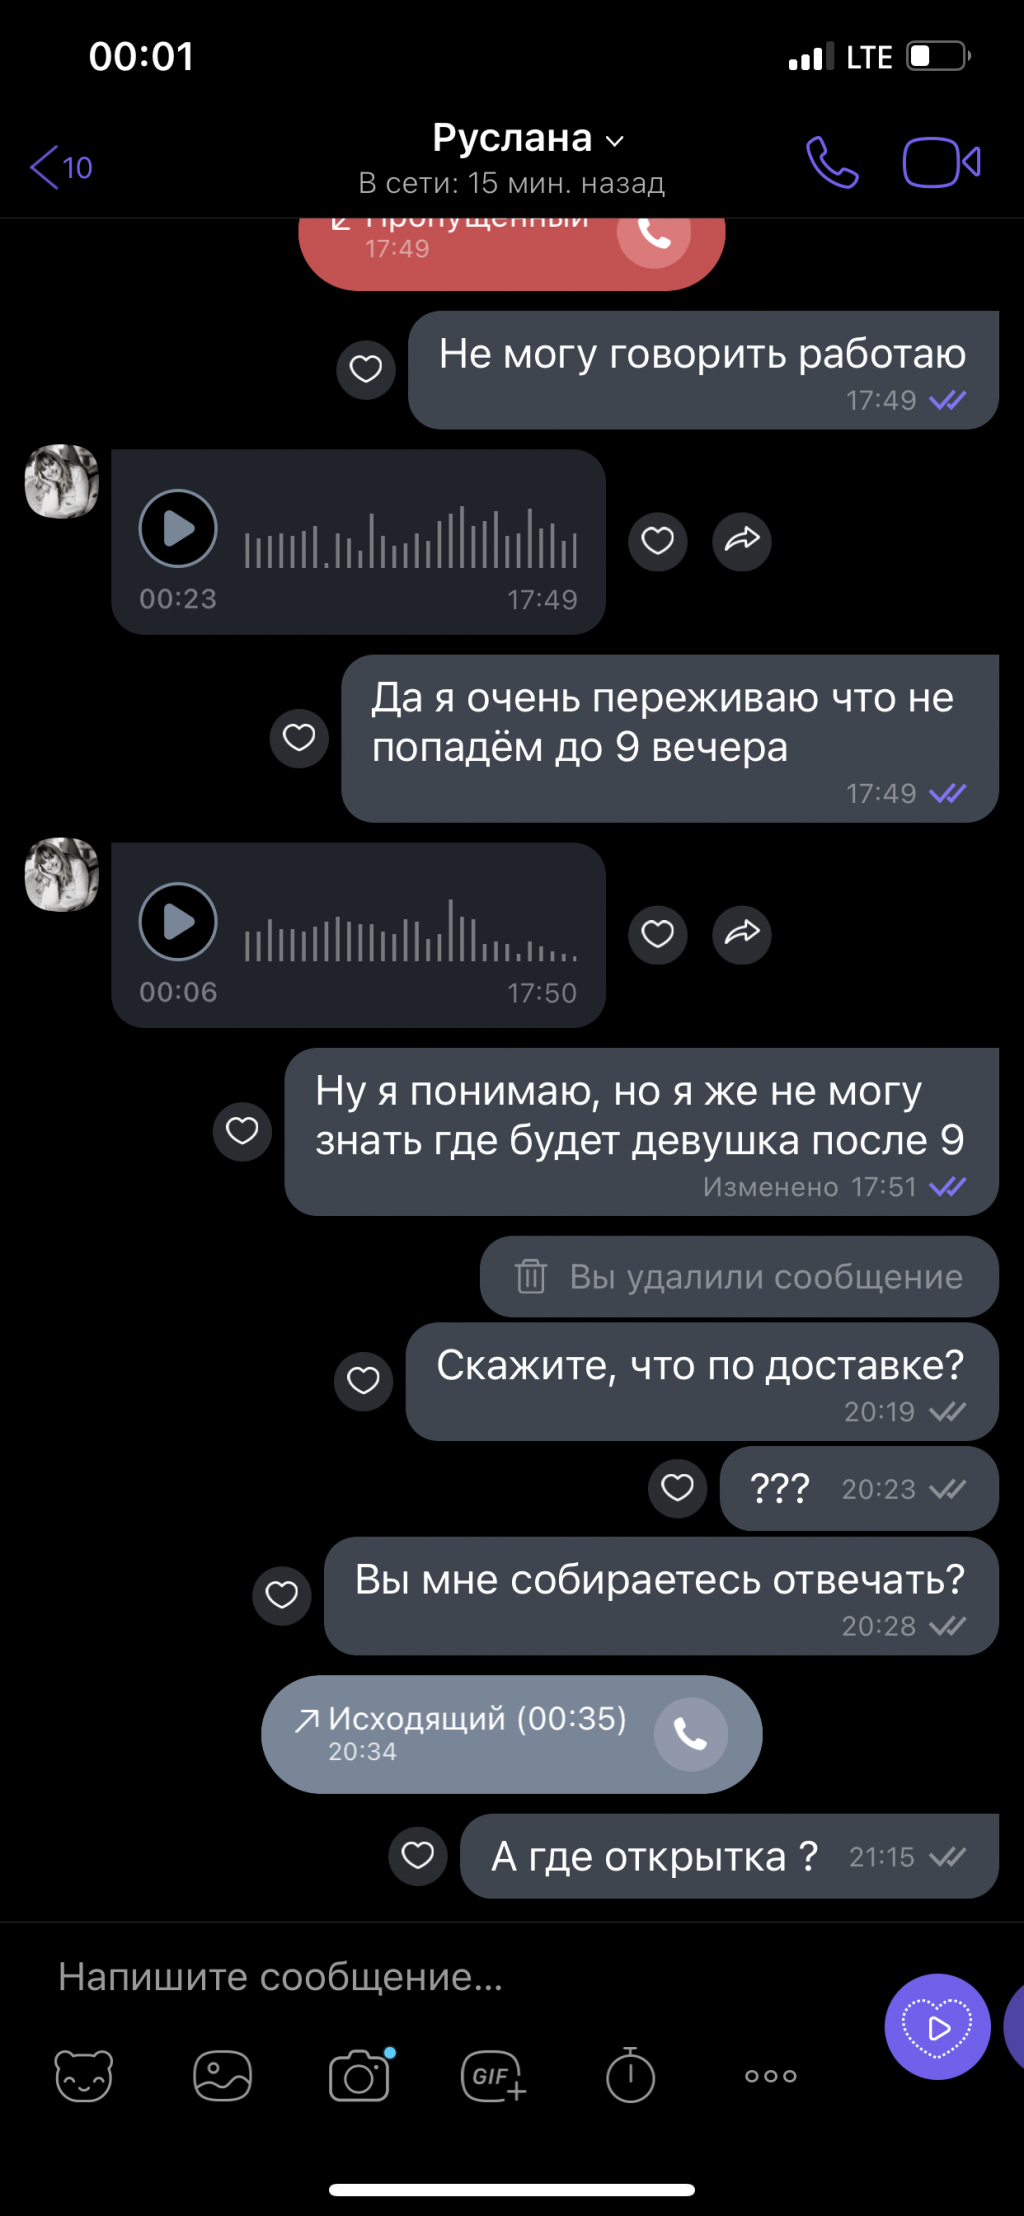This screenshot has height=2216, width=1024.
Task: Forward the 00:23 voice message
Action: (x=742, y=541)
